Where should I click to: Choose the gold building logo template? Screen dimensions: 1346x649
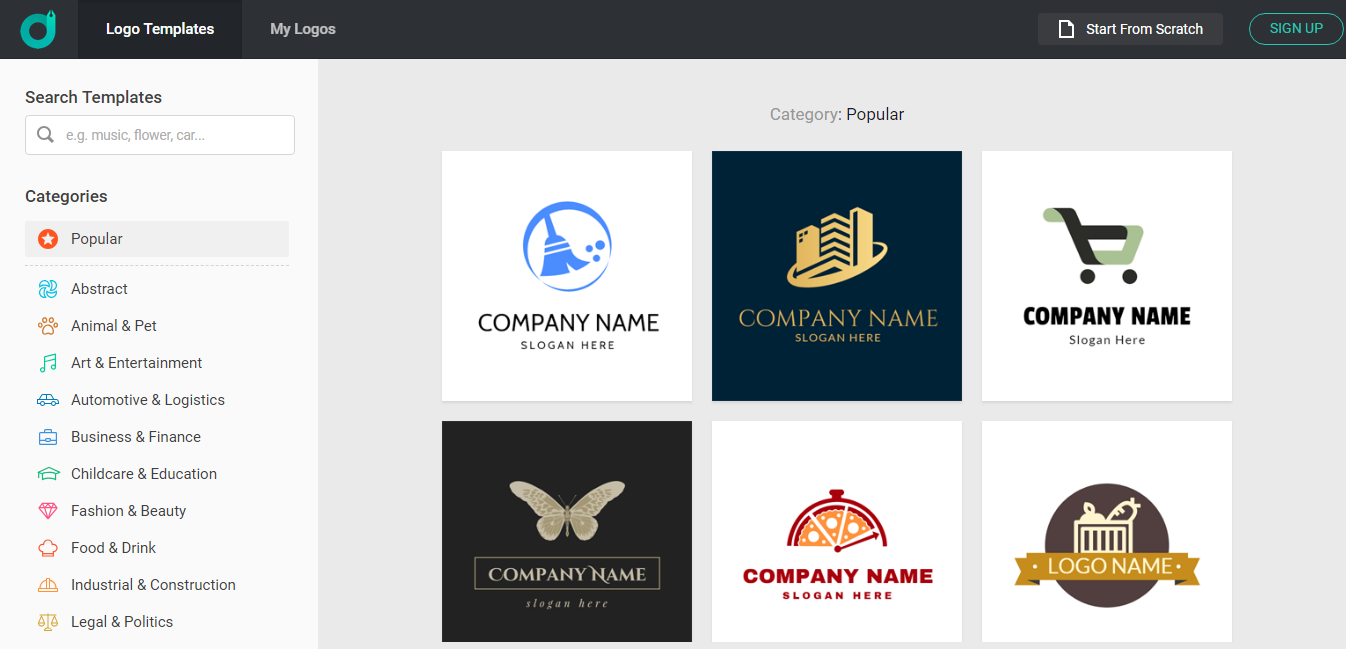837,276
